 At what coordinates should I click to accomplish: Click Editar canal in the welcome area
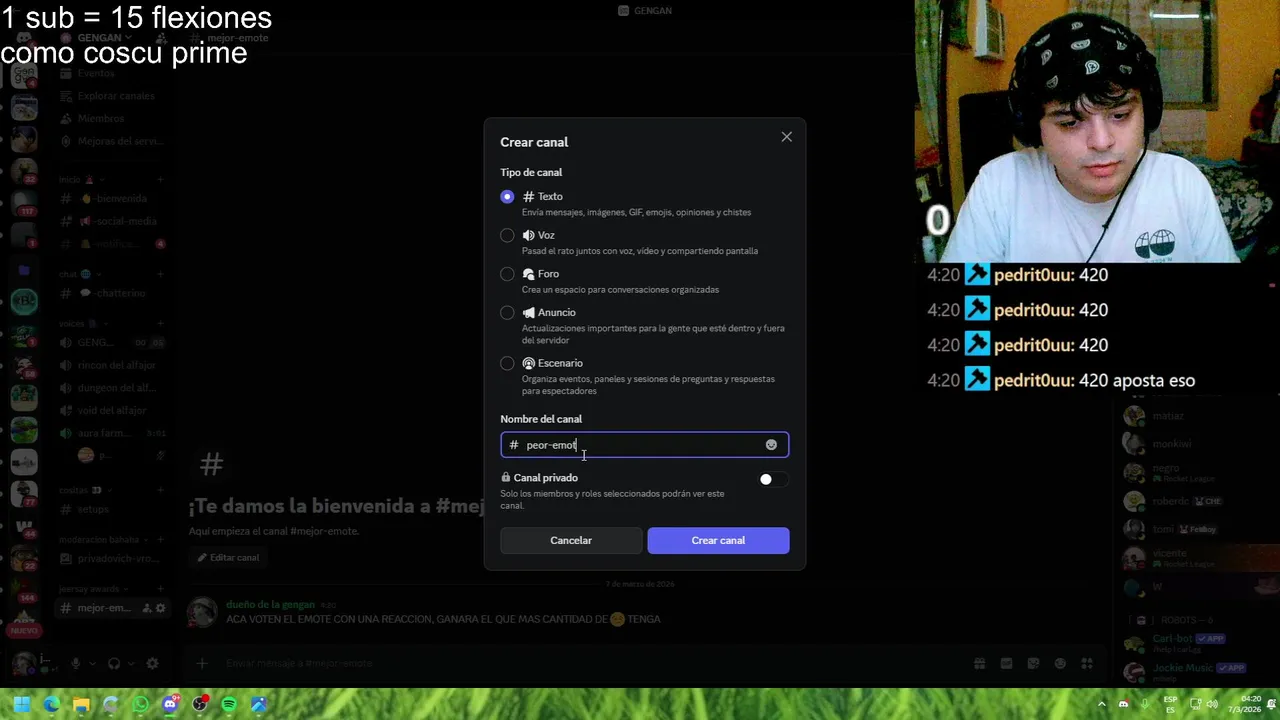pyautogui.click(x=228, y=558)
